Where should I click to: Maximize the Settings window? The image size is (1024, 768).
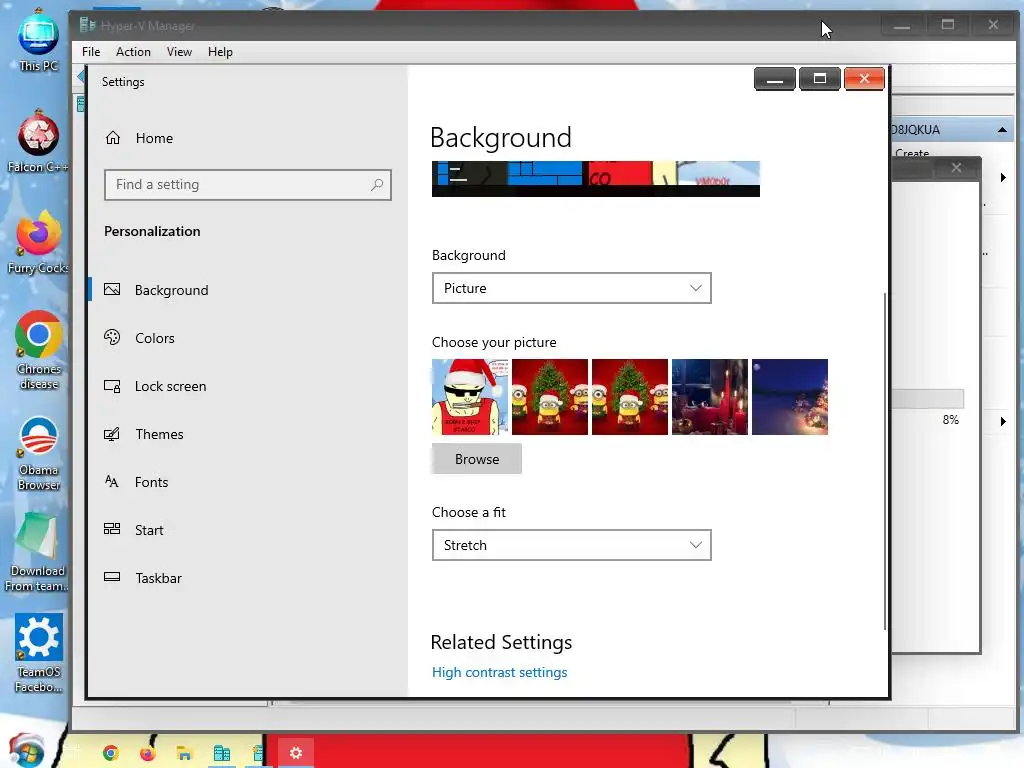pos(820,79)
